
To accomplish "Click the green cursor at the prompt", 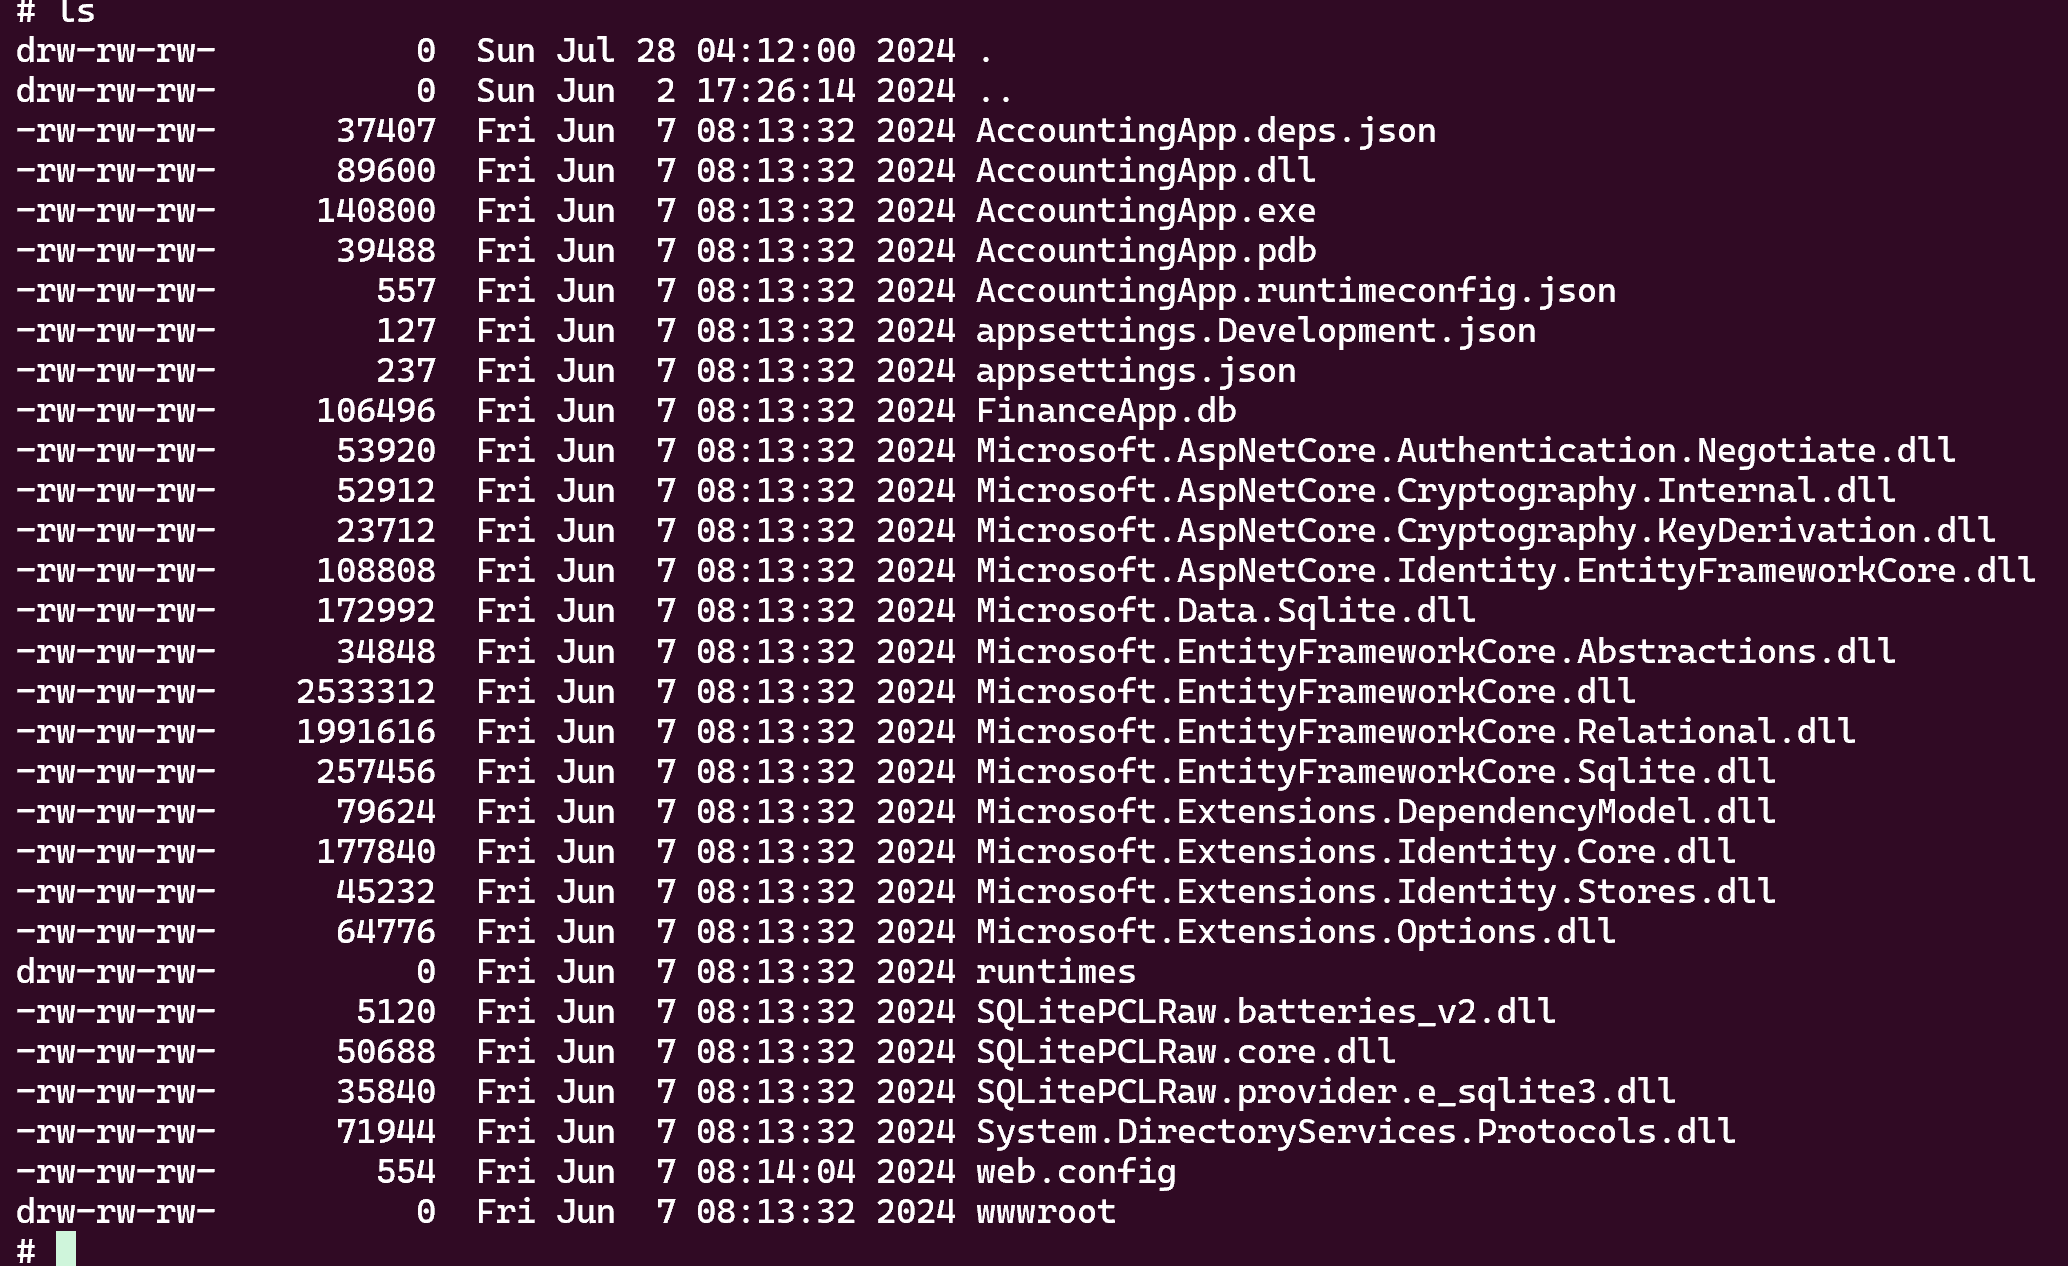I will [66, 1249].
